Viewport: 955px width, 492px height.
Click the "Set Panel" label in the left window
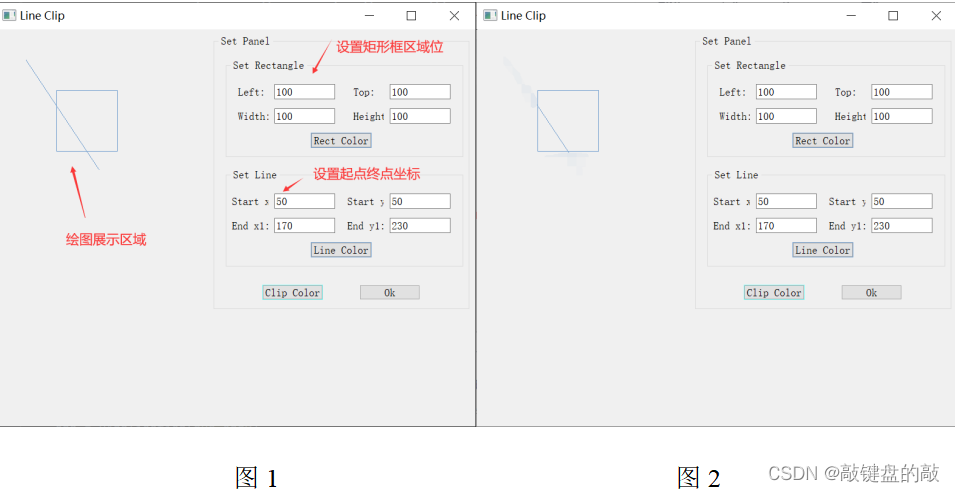point(245,41)
